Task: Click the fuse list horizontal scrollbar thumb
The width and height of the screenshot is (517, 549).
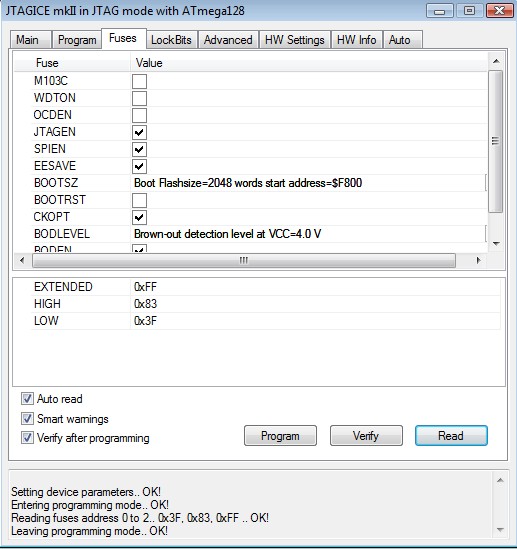Action: pos(244,260)
